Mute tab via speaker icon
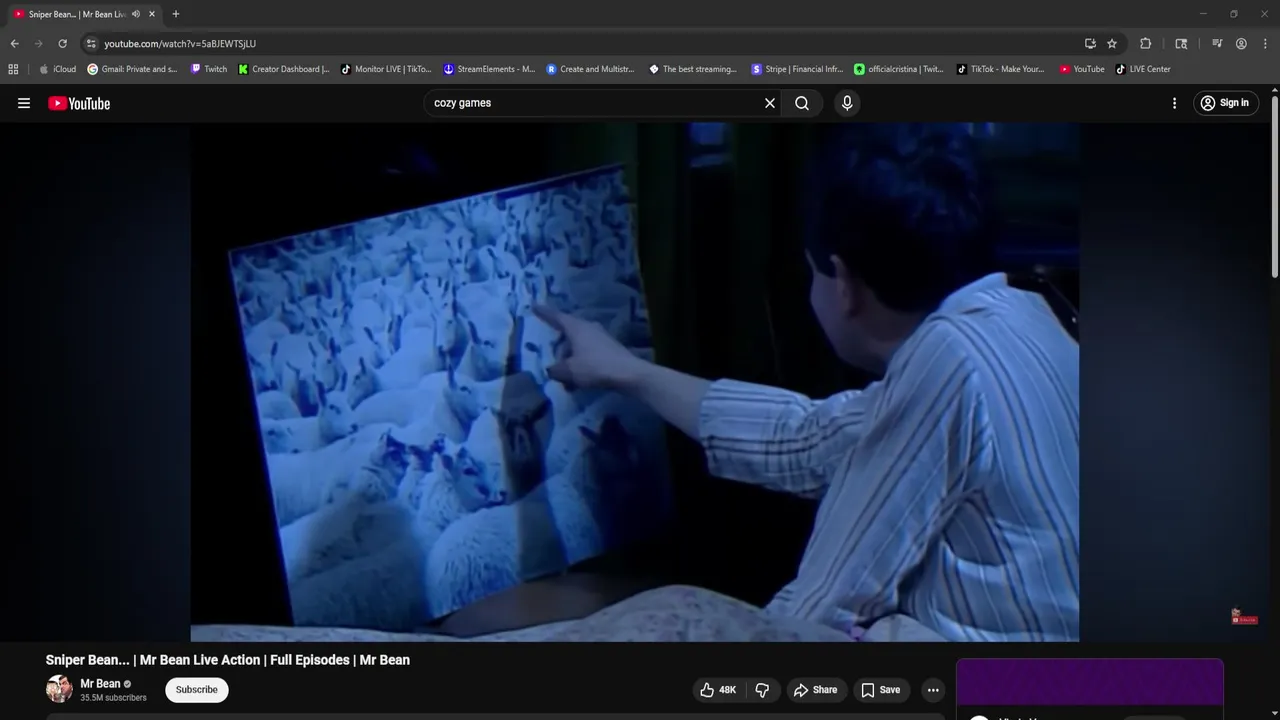The image size is (1280, 720). [x=136, y=14]
